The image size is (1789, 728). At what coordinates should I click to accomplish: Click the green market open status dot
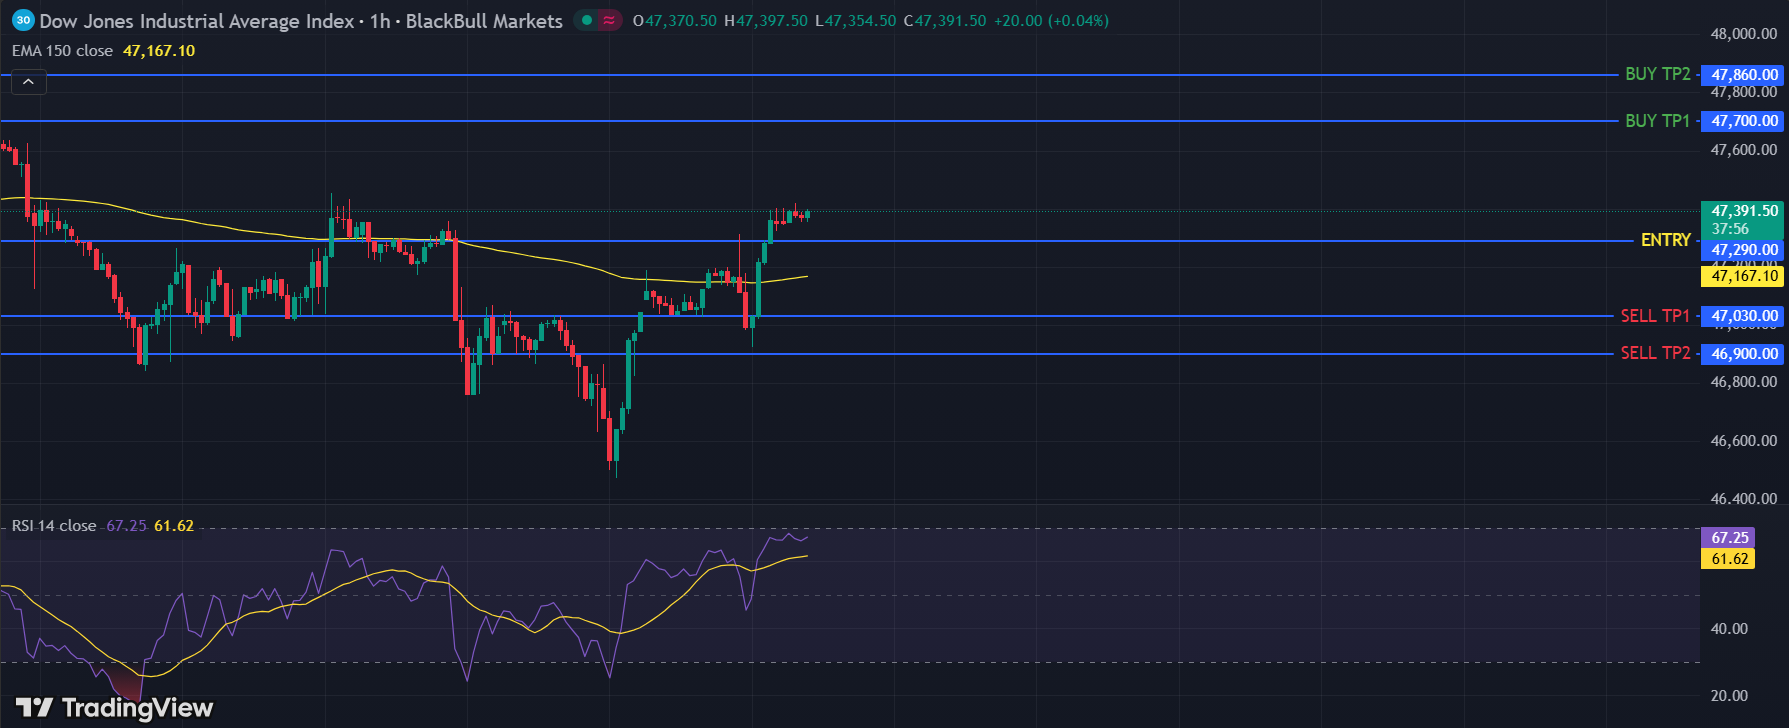[586, 20]
